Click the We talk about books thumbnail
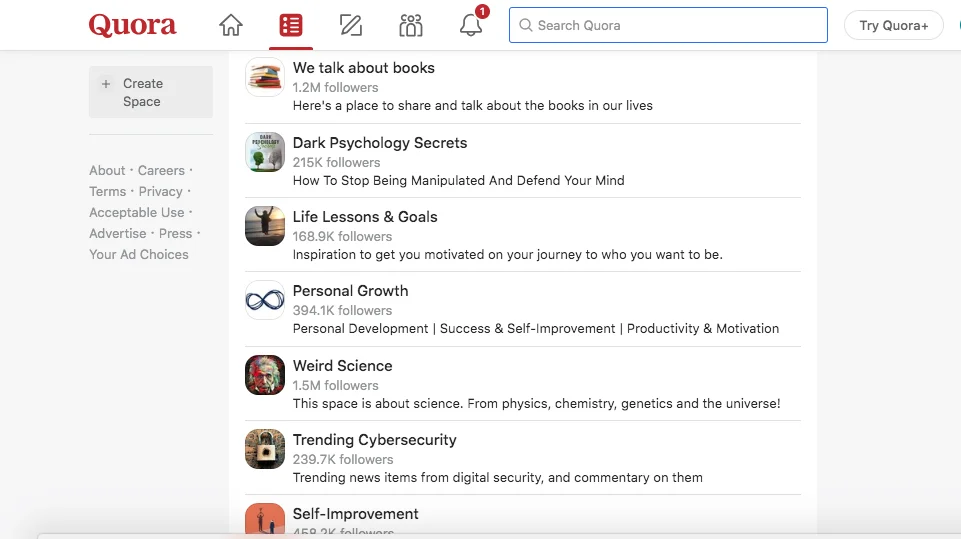 (265, 77)
